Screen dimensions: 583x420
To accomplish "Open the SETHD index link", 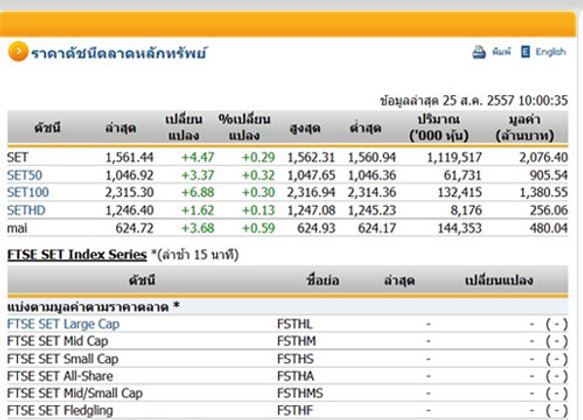I will click(26, 210).
